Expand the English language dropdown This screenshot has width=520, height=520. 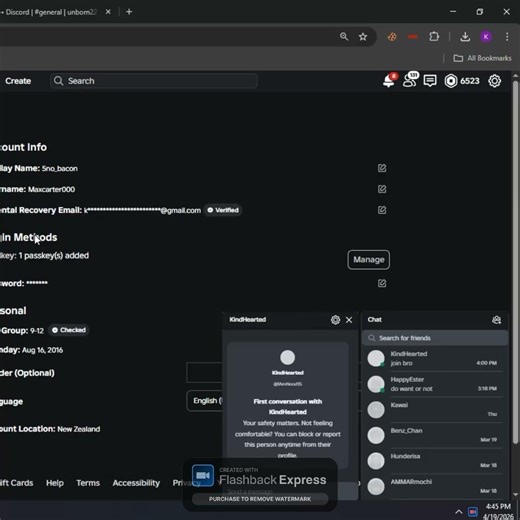coord(204,401)
